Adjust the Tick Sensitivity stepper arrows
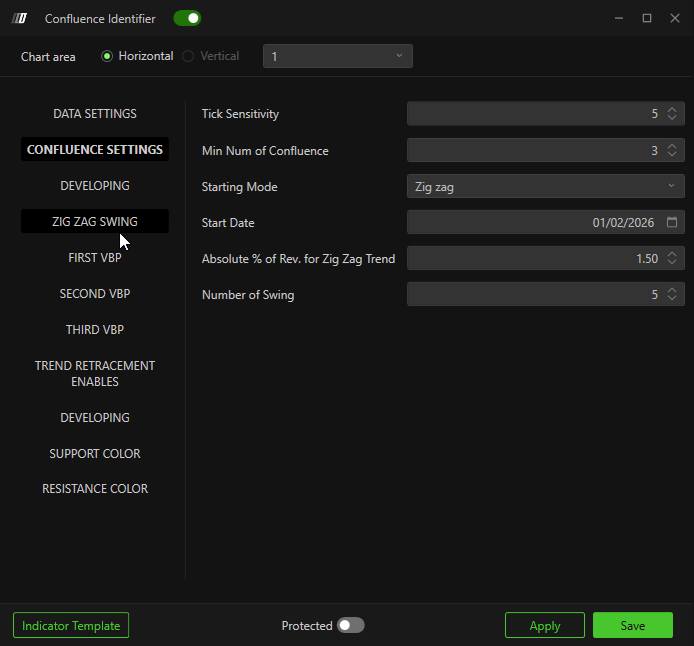This screenshot has width=694, height=646. (x=672, y=114)
